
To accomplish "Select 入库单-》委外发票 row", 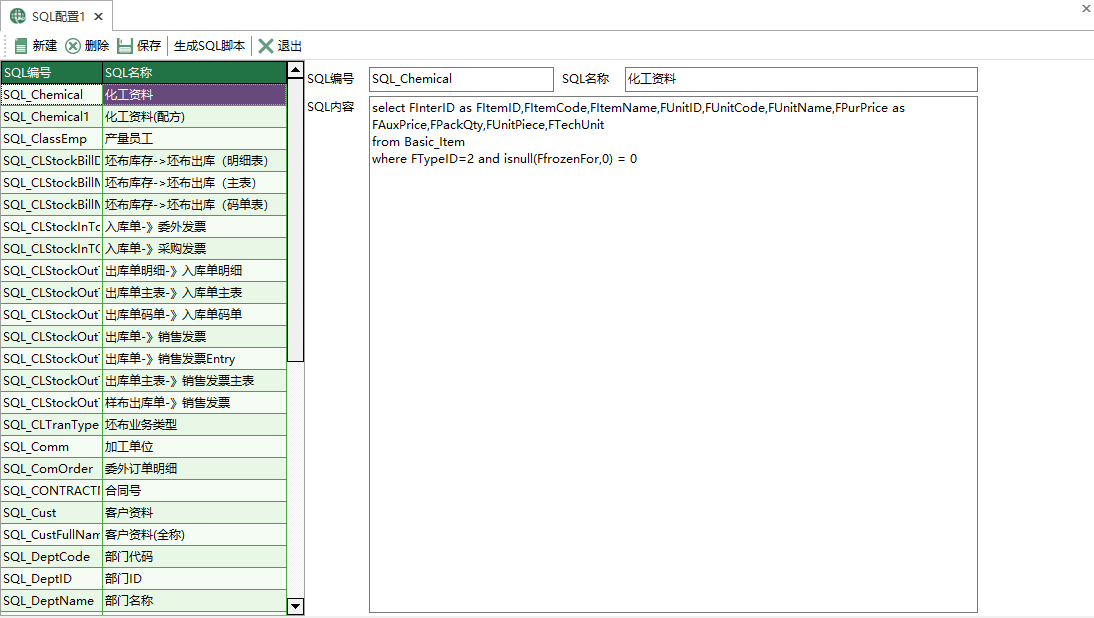I will point(195,227).
